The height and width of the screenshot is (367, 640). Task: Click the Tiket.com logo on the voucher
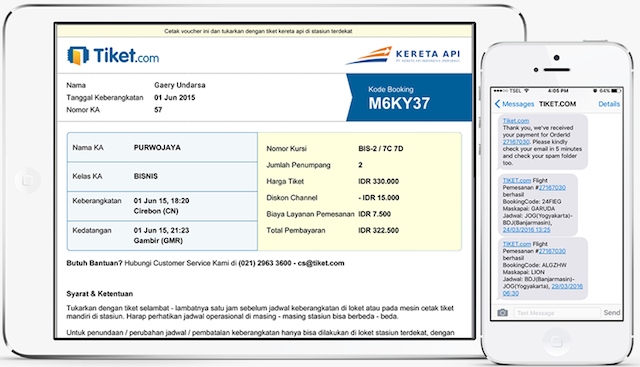113,56
